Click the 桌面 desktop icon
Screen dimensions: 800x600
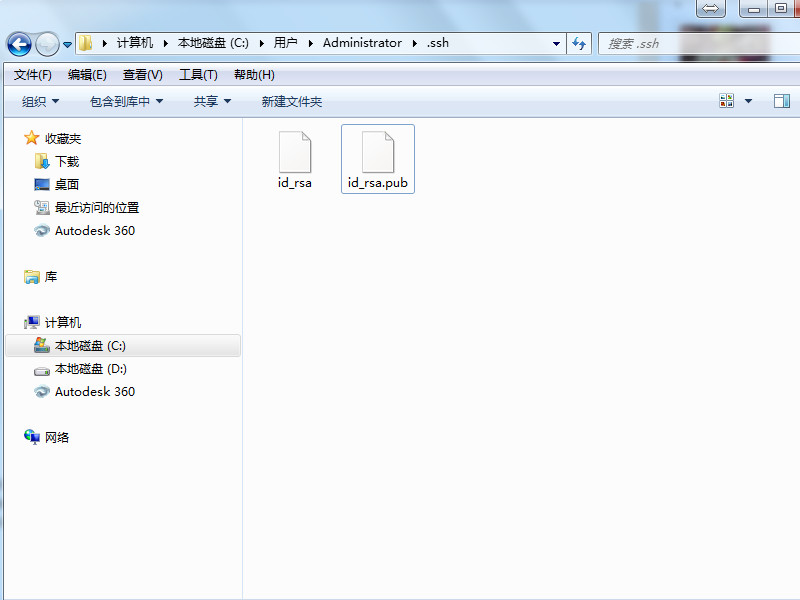(x=42, y=184)
